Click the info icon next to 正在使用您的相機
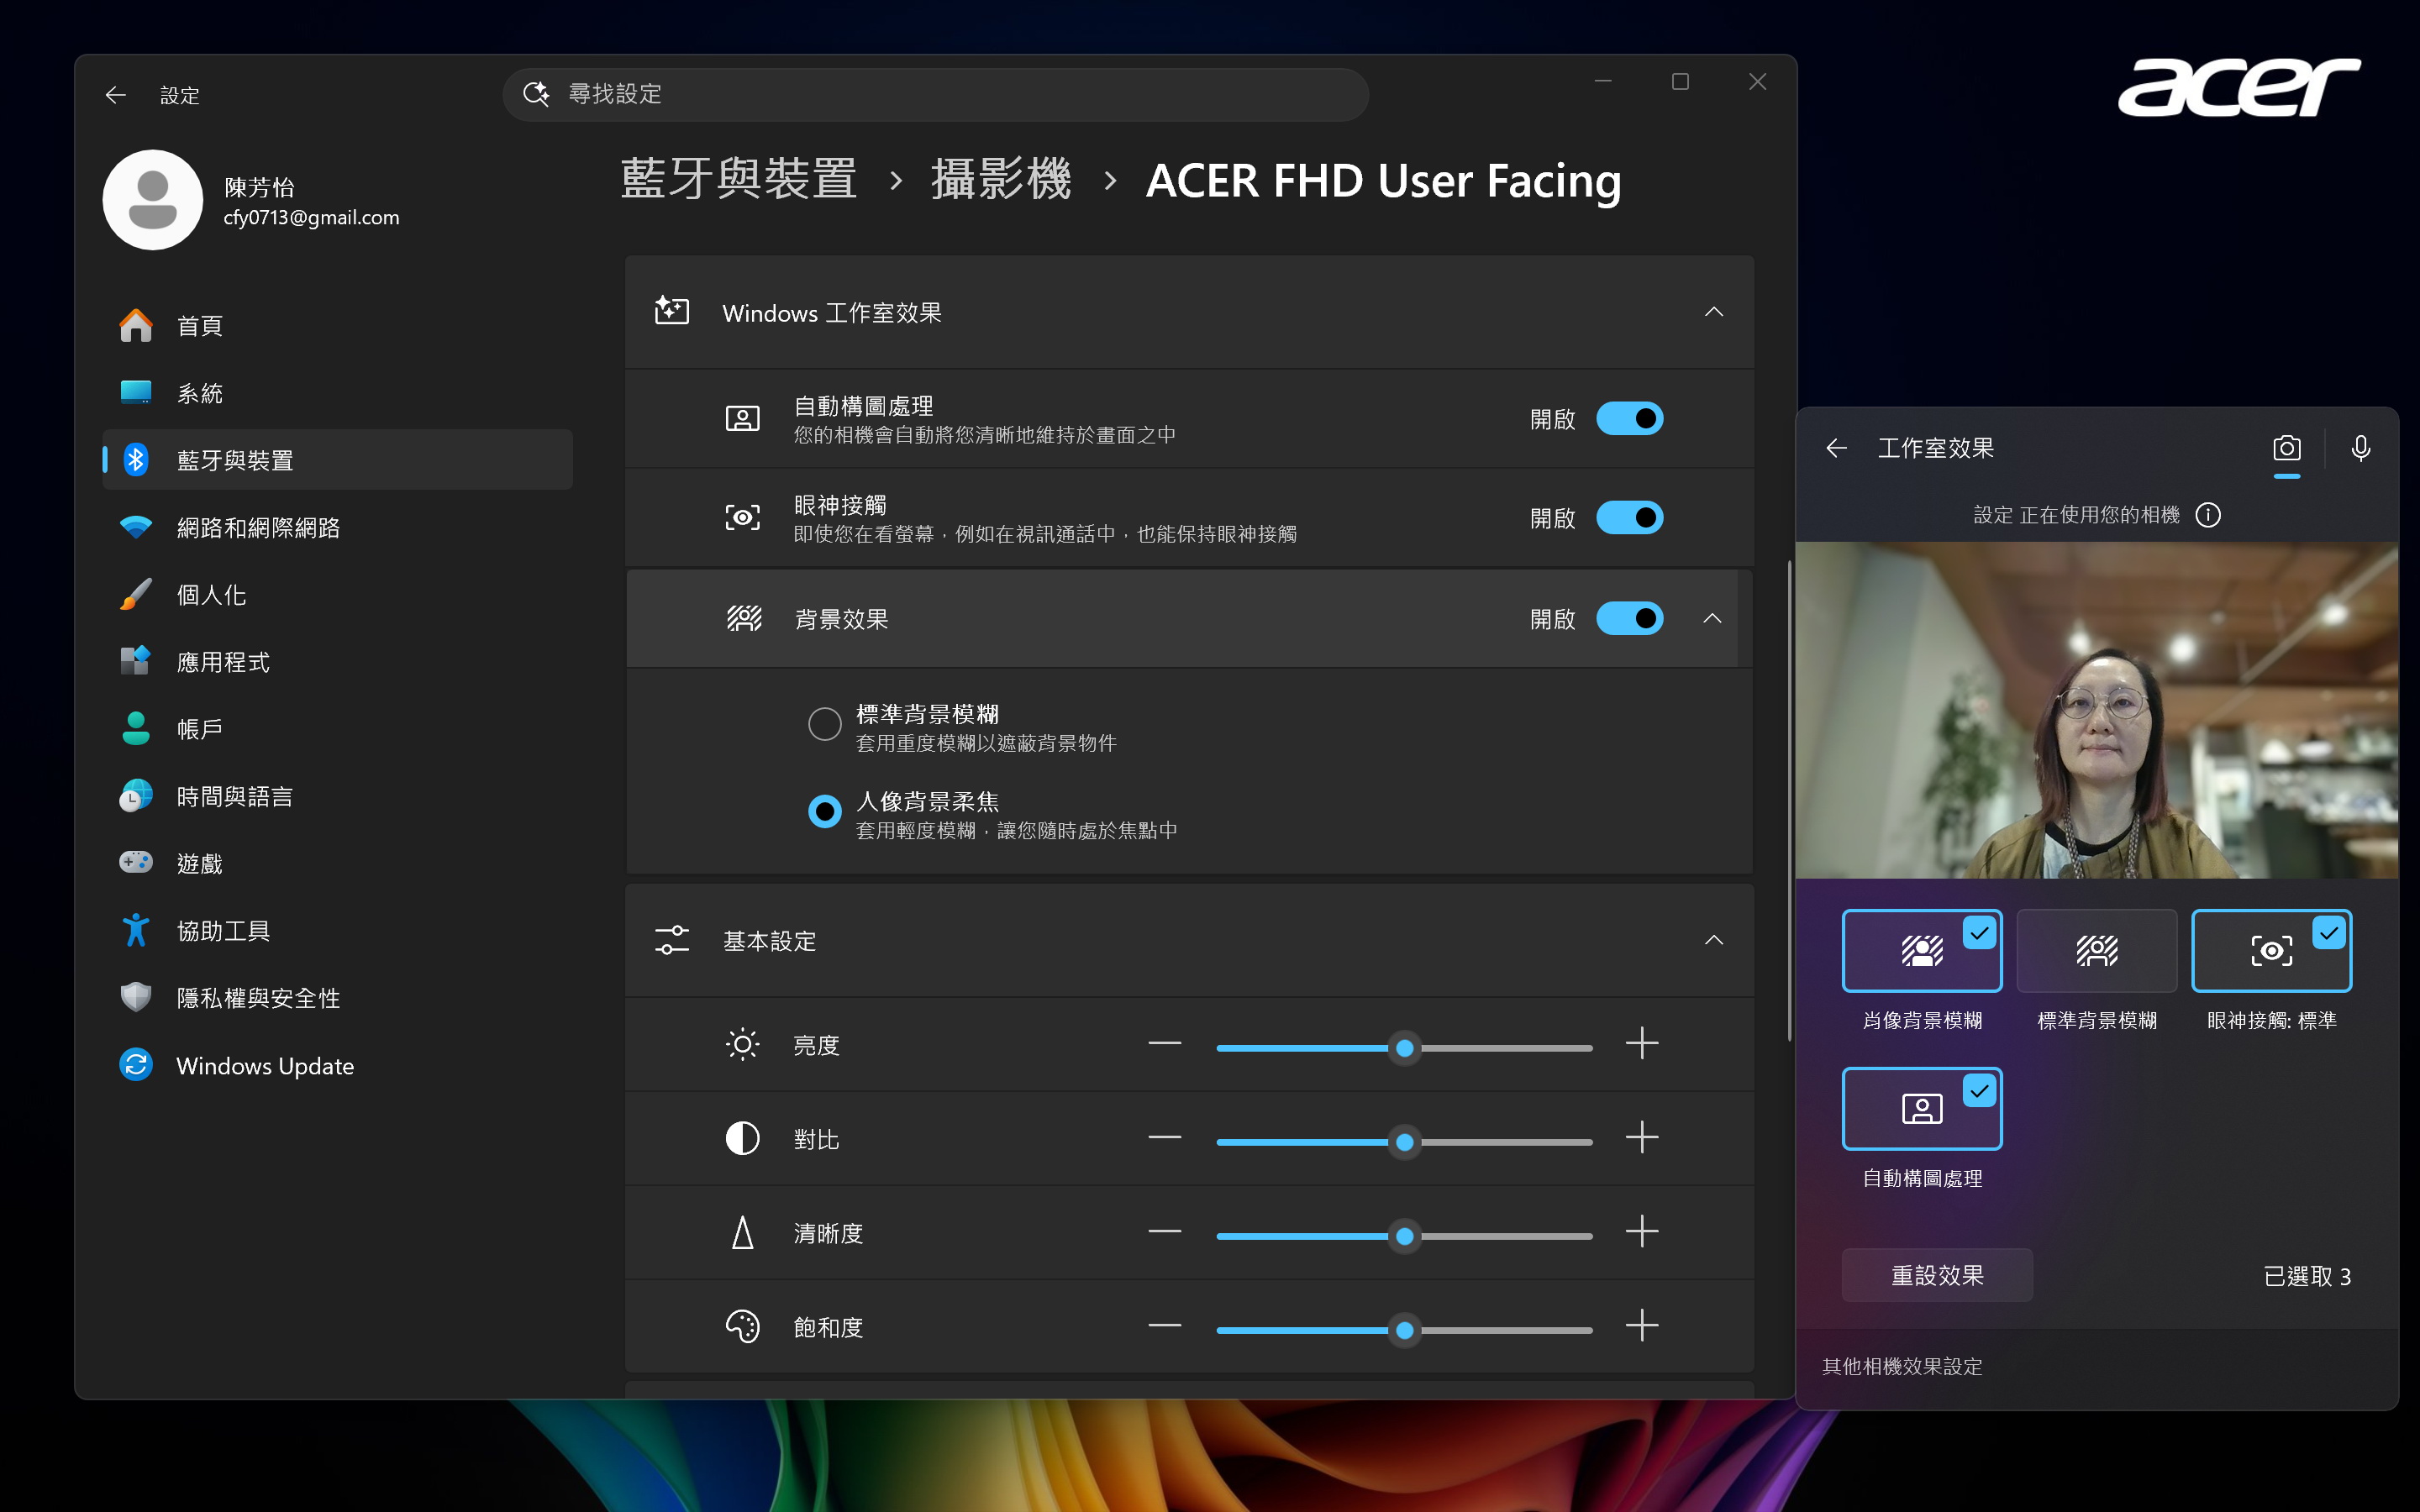2420x1512 pixels. point(2208,515)
